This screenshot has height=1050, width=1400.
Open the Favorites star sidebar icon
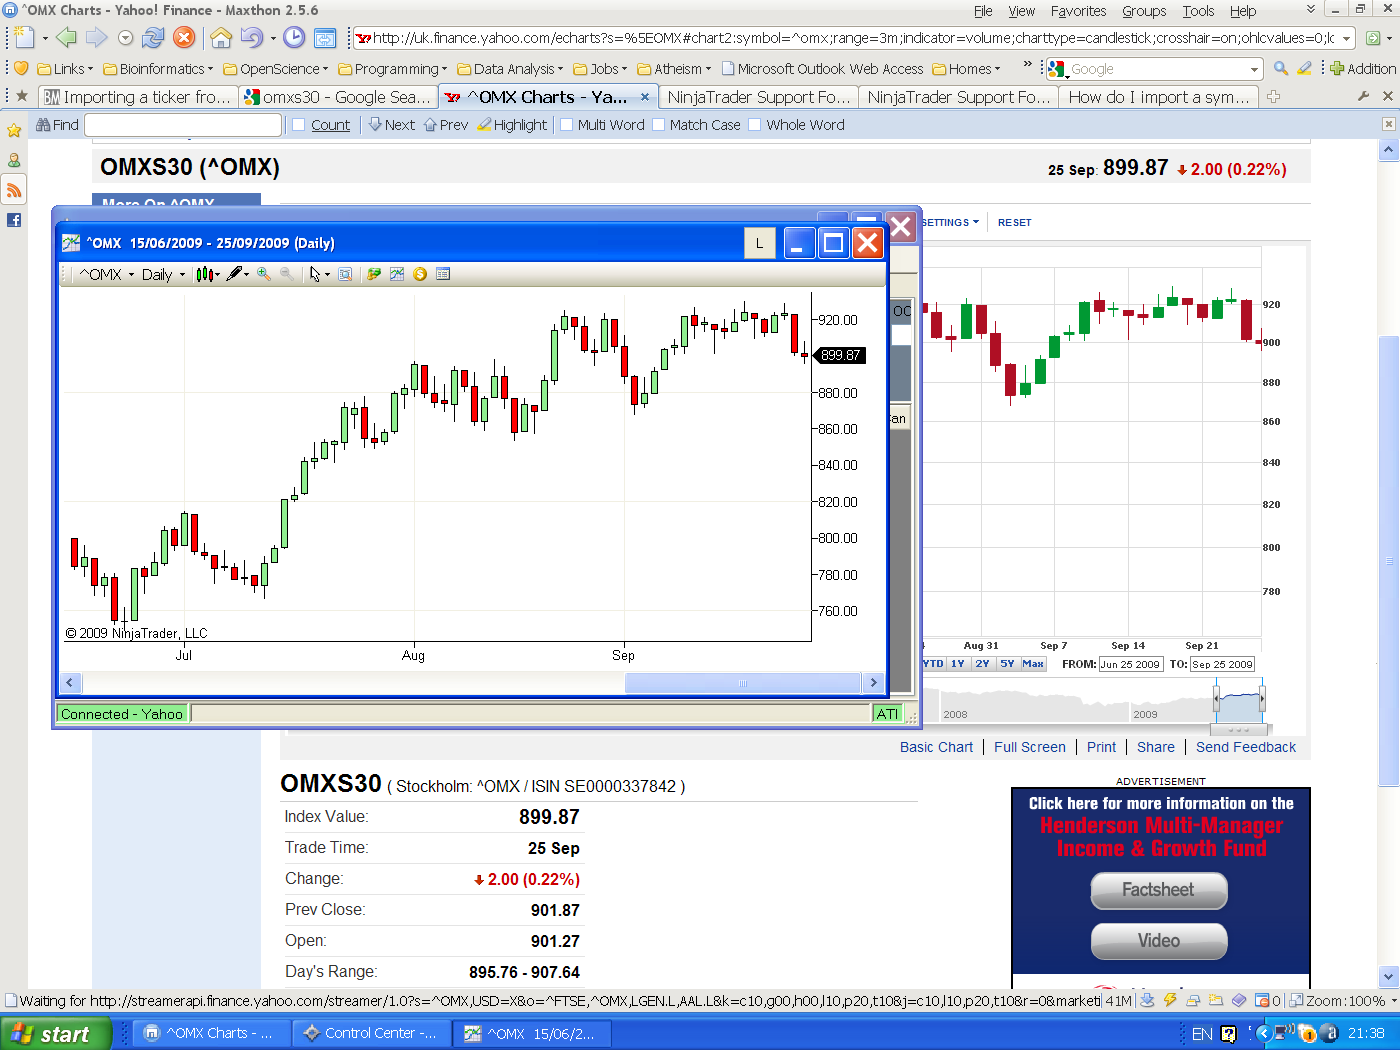point(14,131)
